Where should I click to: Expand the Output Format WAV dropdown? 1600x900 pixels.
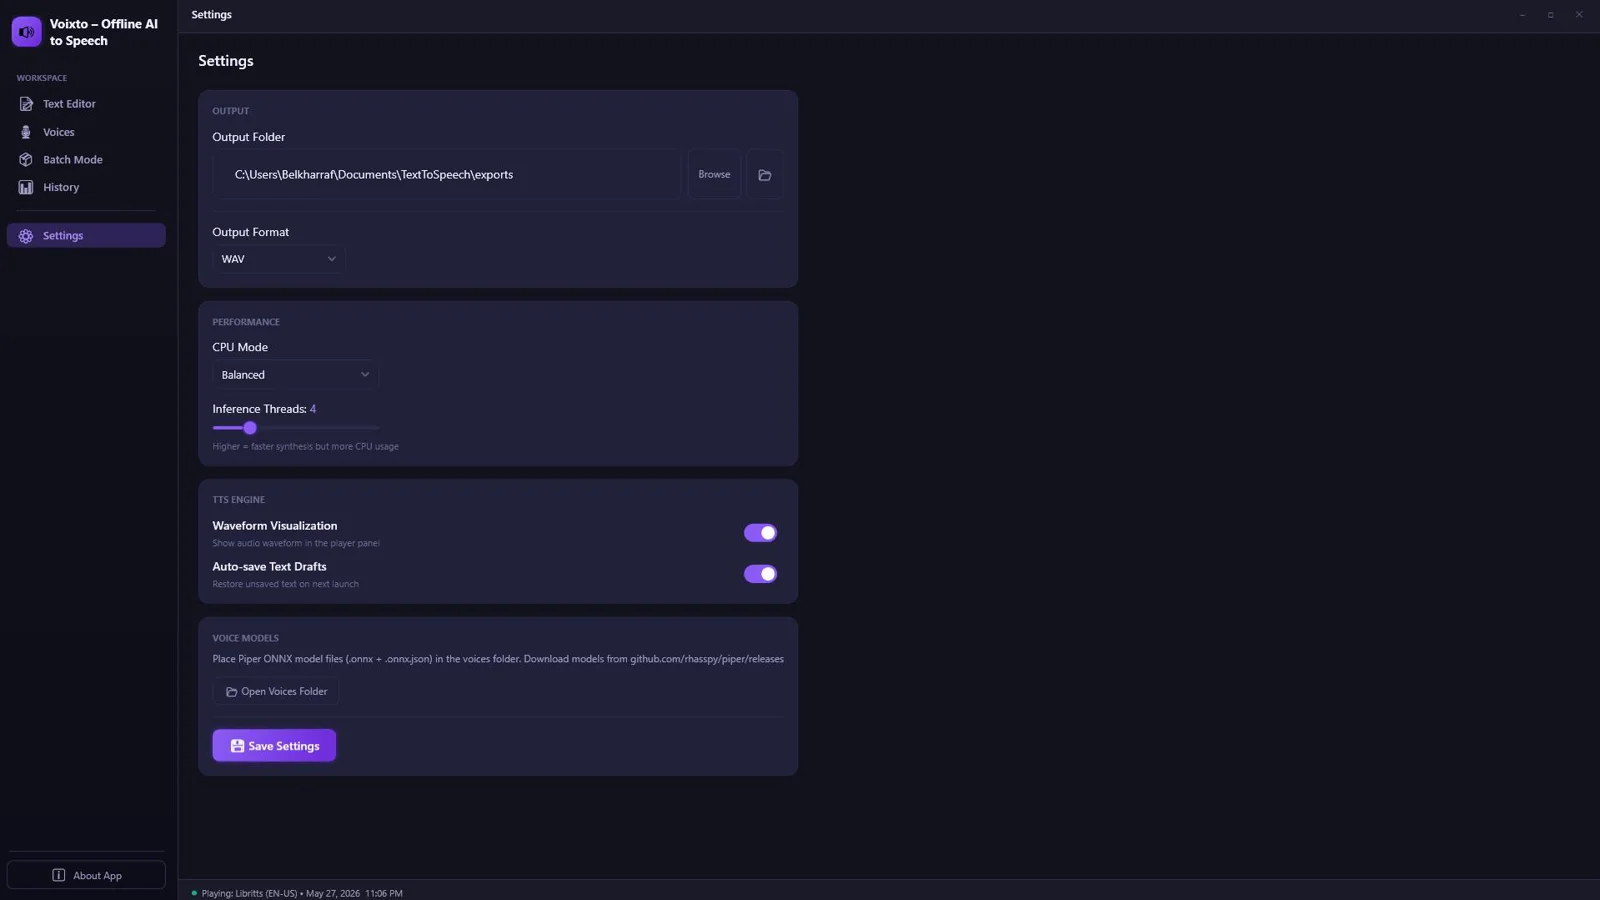click(x=279, y=259)
